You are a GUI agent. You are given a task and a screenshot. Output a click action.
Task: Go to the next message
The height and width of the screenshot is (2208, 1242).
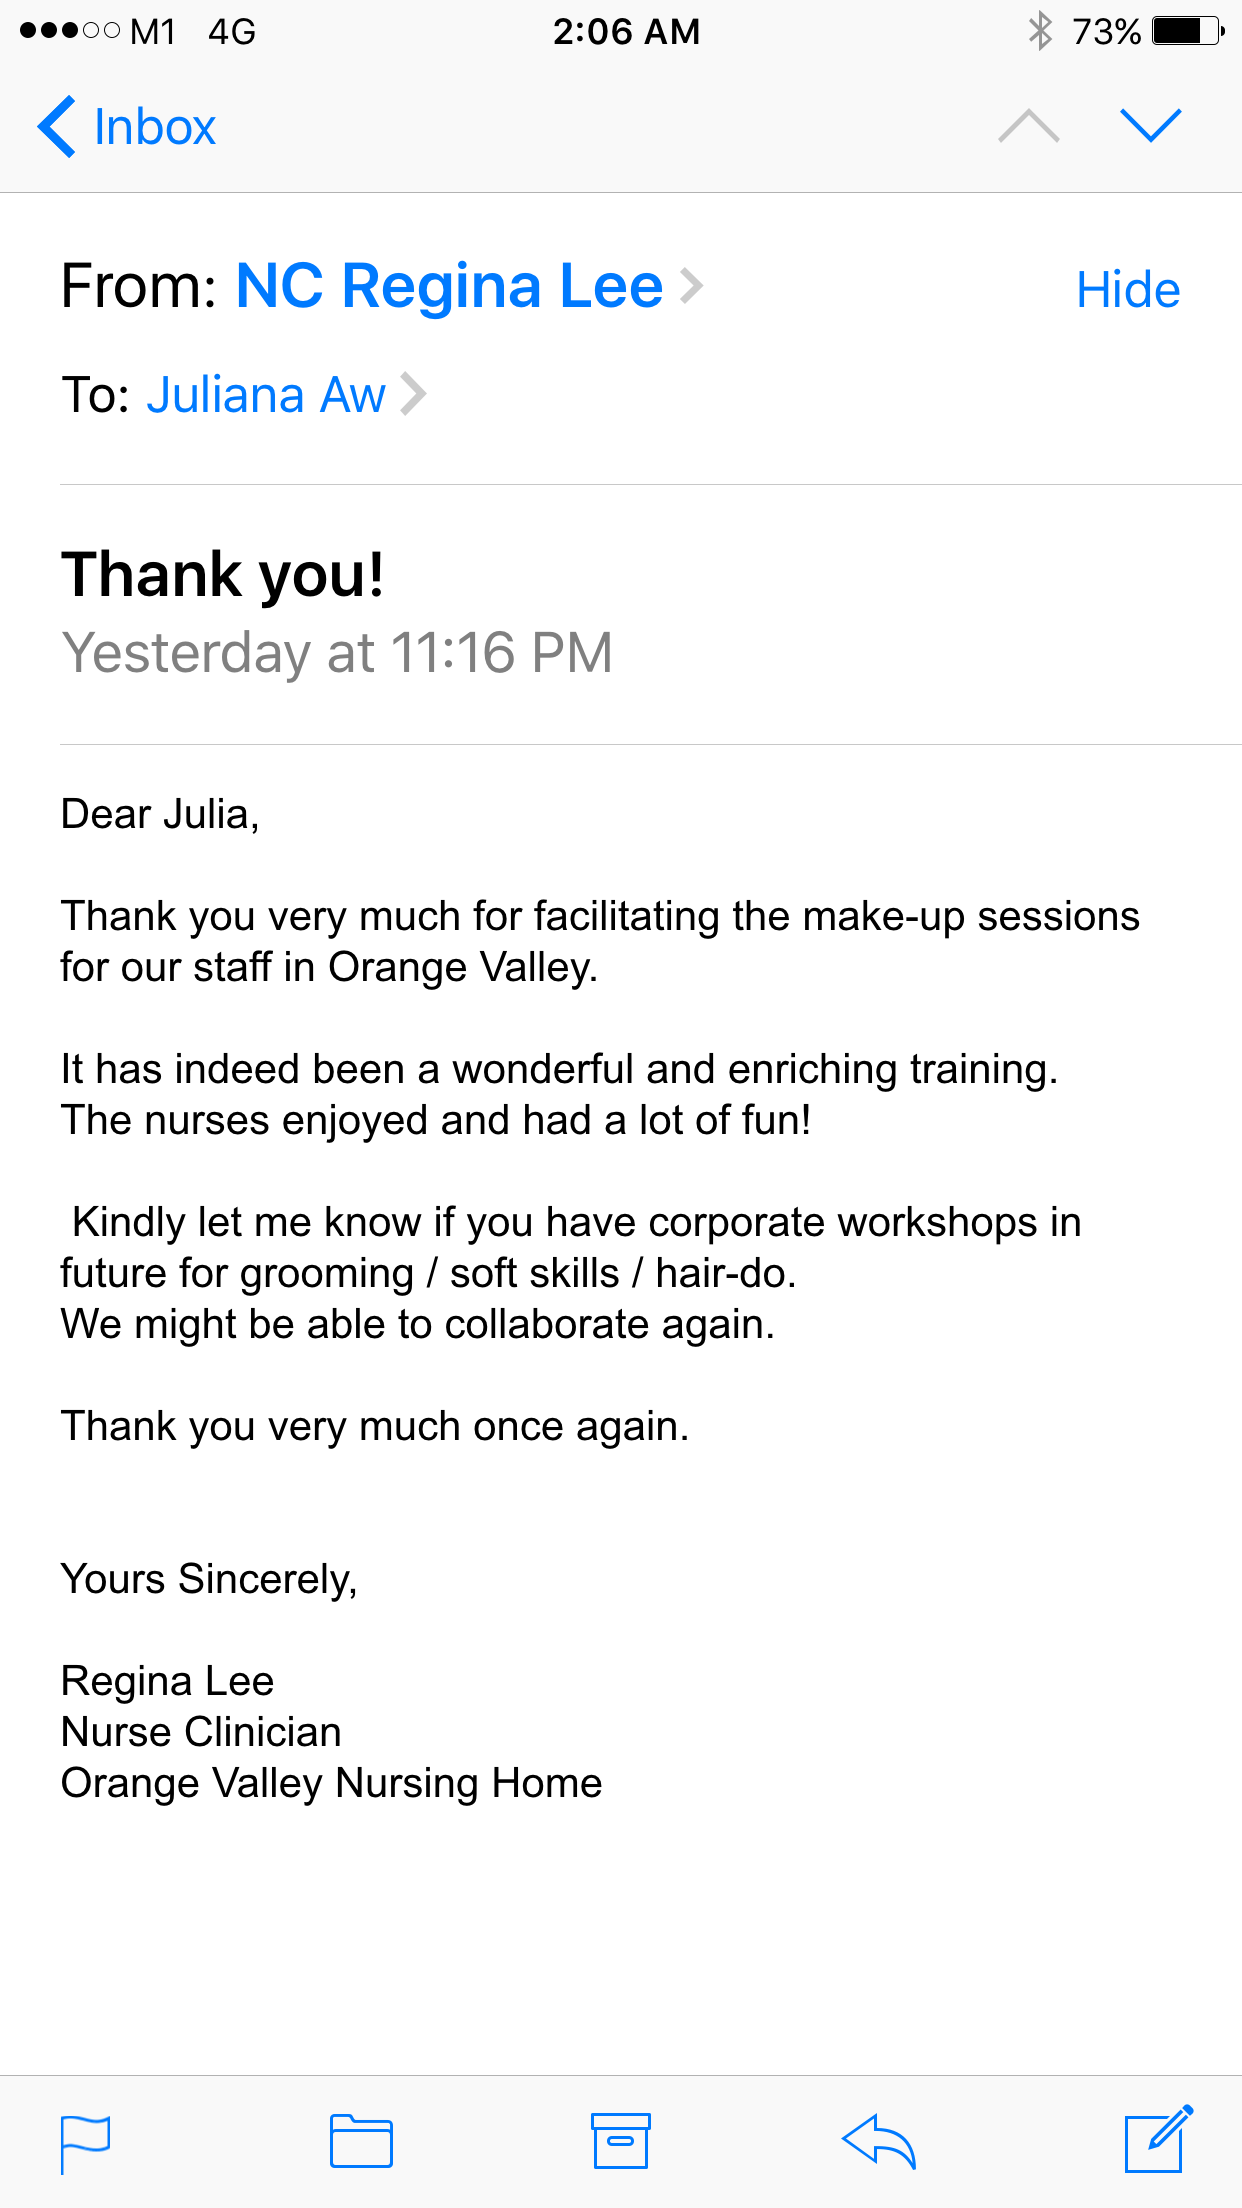(x=1151, y=126)
